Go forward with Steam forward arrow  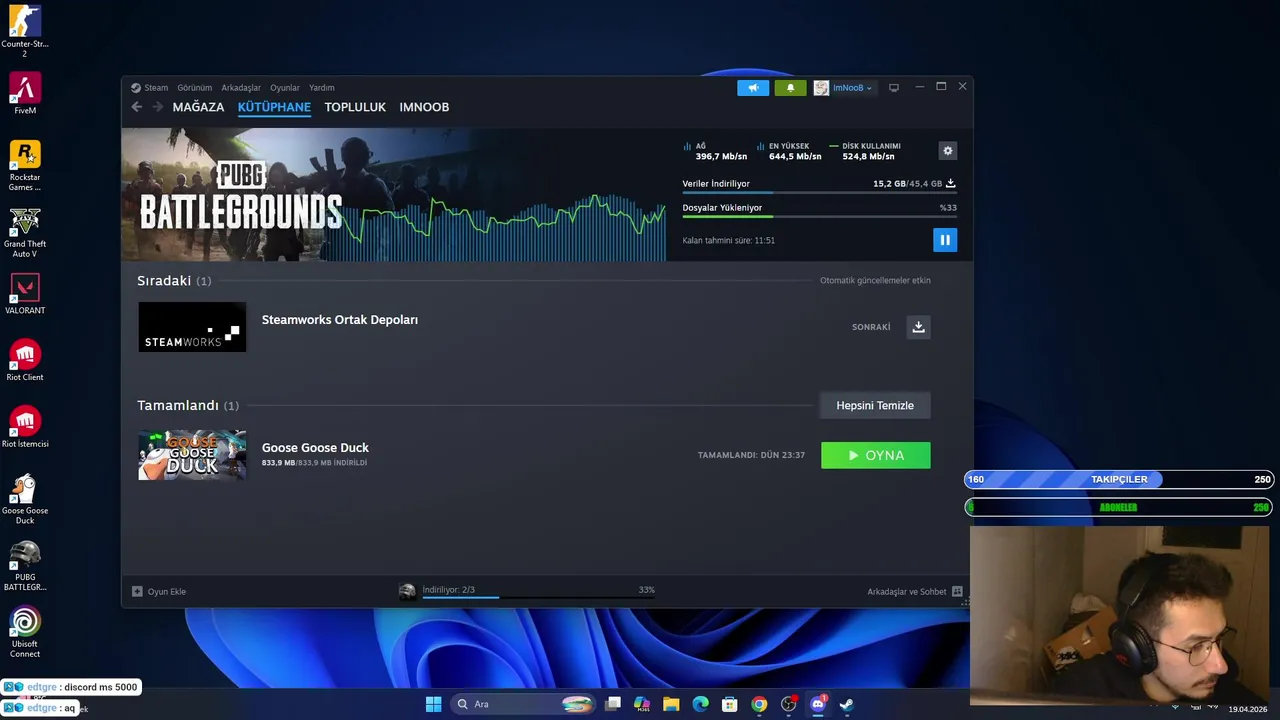click(x=157, y=107)
